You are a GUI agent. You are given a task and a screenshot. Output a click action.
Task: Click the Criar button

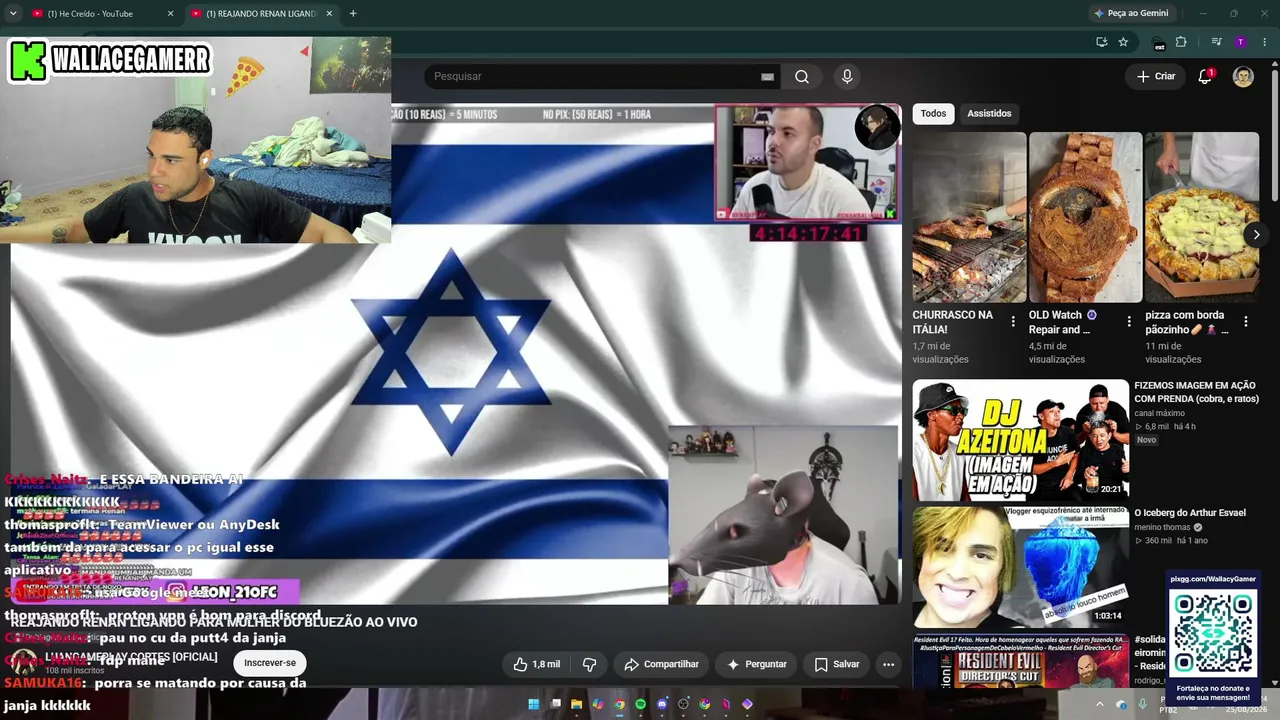click(x=1156, y=77)
